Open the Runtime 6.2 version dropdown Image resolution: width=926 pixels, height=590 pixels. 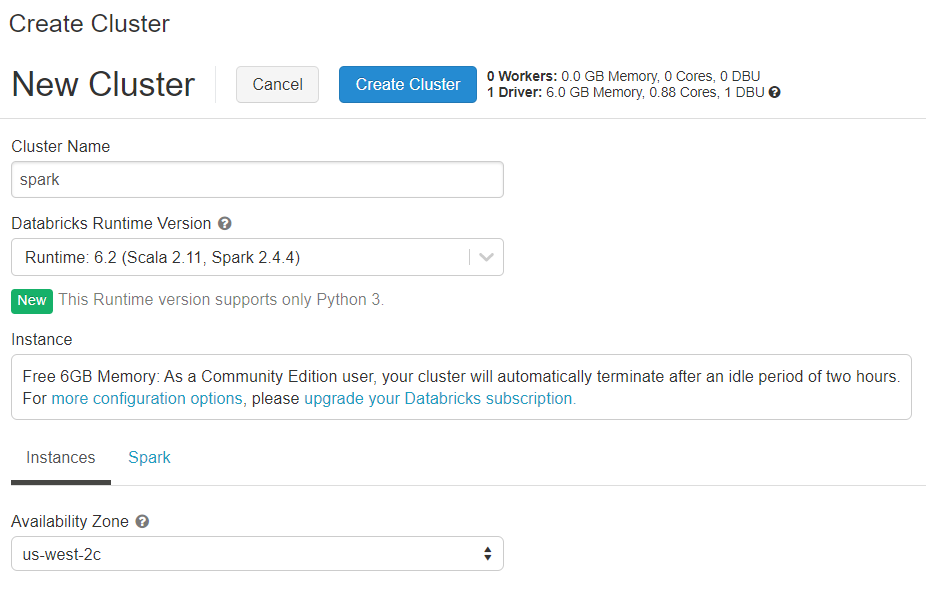257,257
